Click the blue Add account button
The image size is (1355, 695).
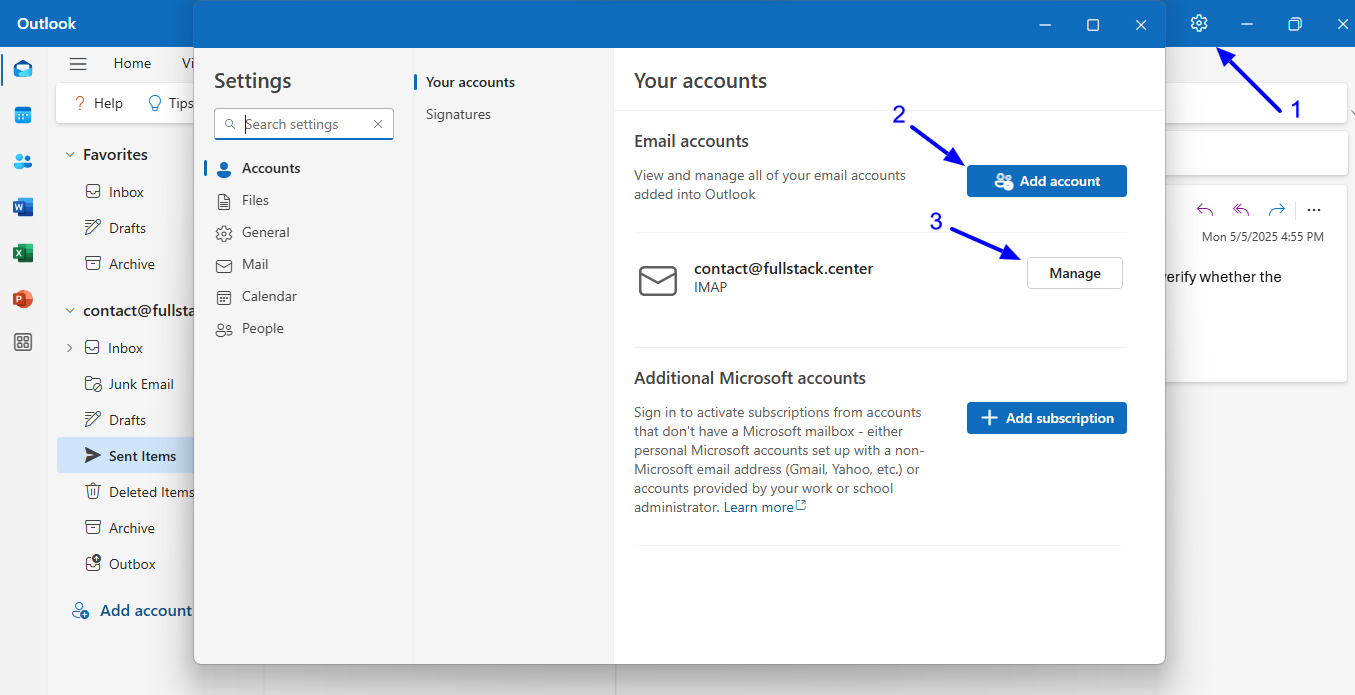[x=1047, y=181]
